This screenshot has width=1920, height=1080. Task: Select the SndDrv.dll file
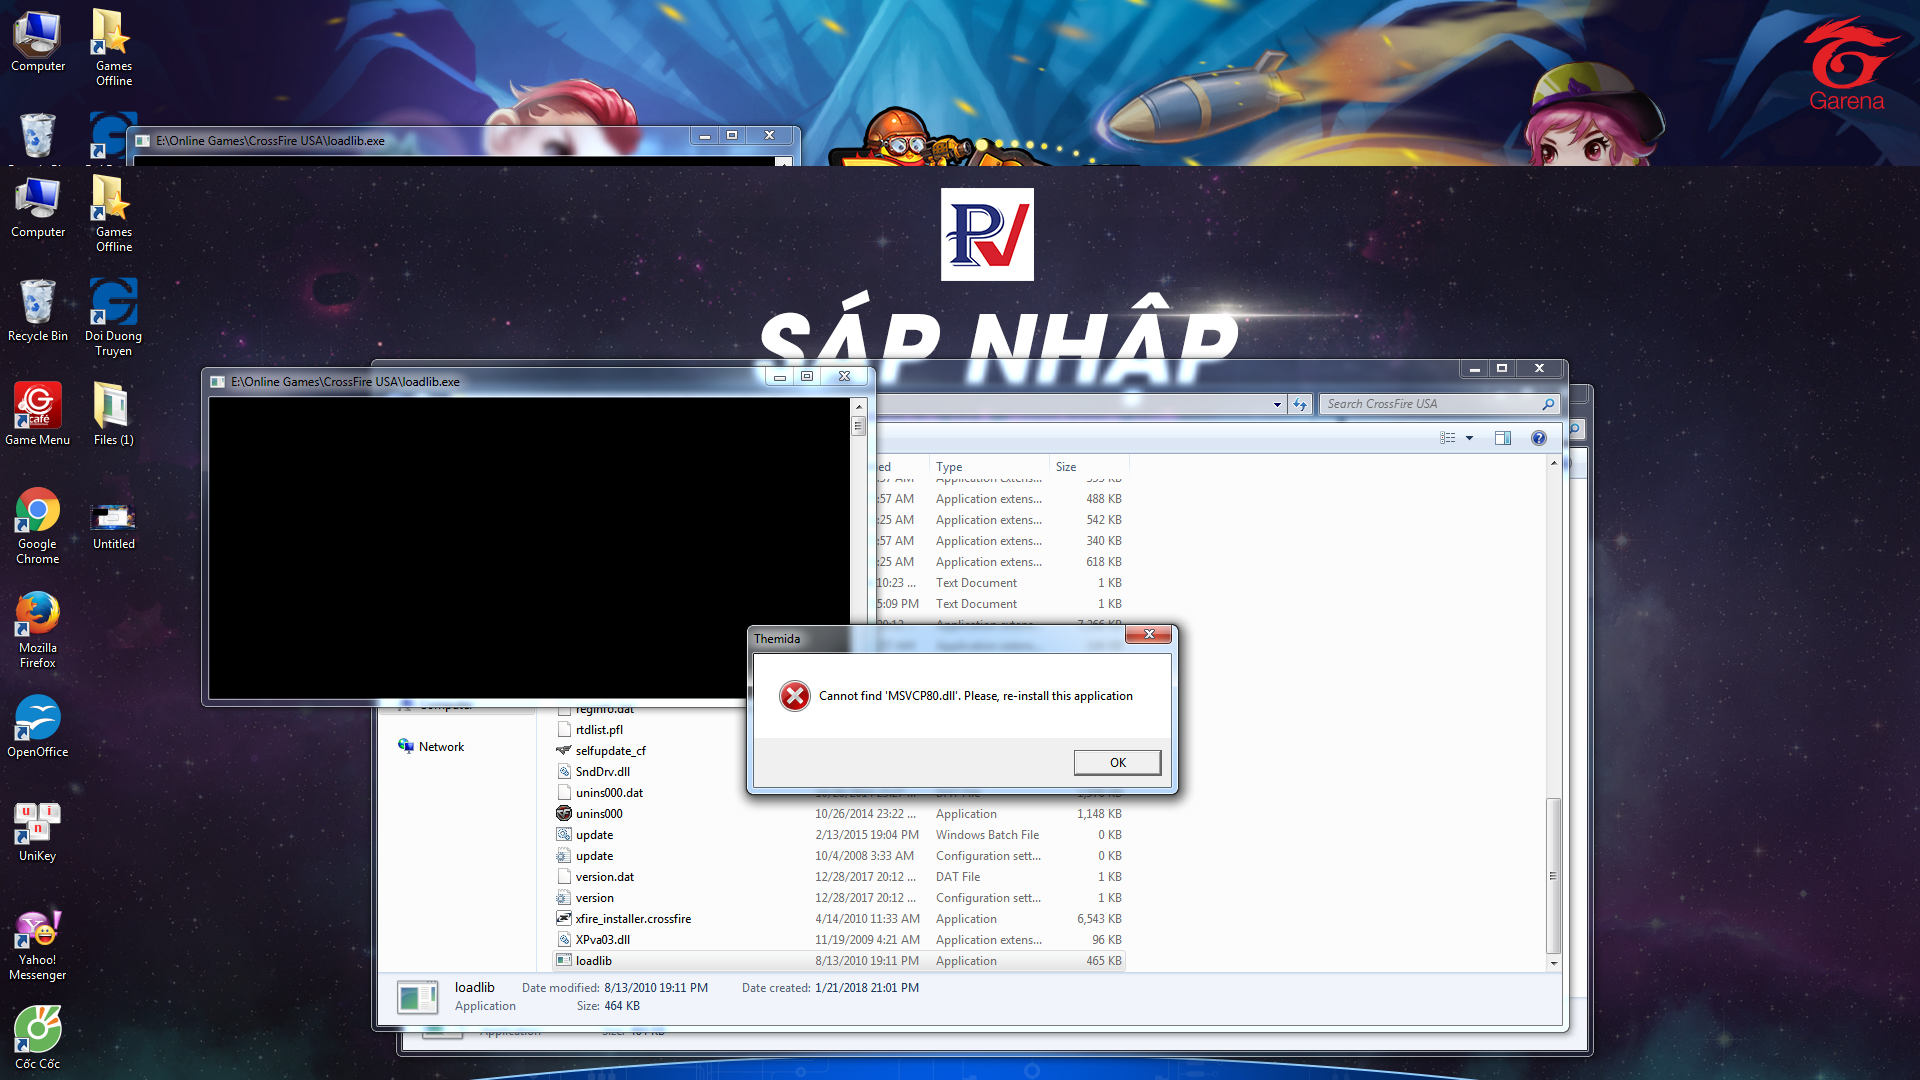coord(602,772)
